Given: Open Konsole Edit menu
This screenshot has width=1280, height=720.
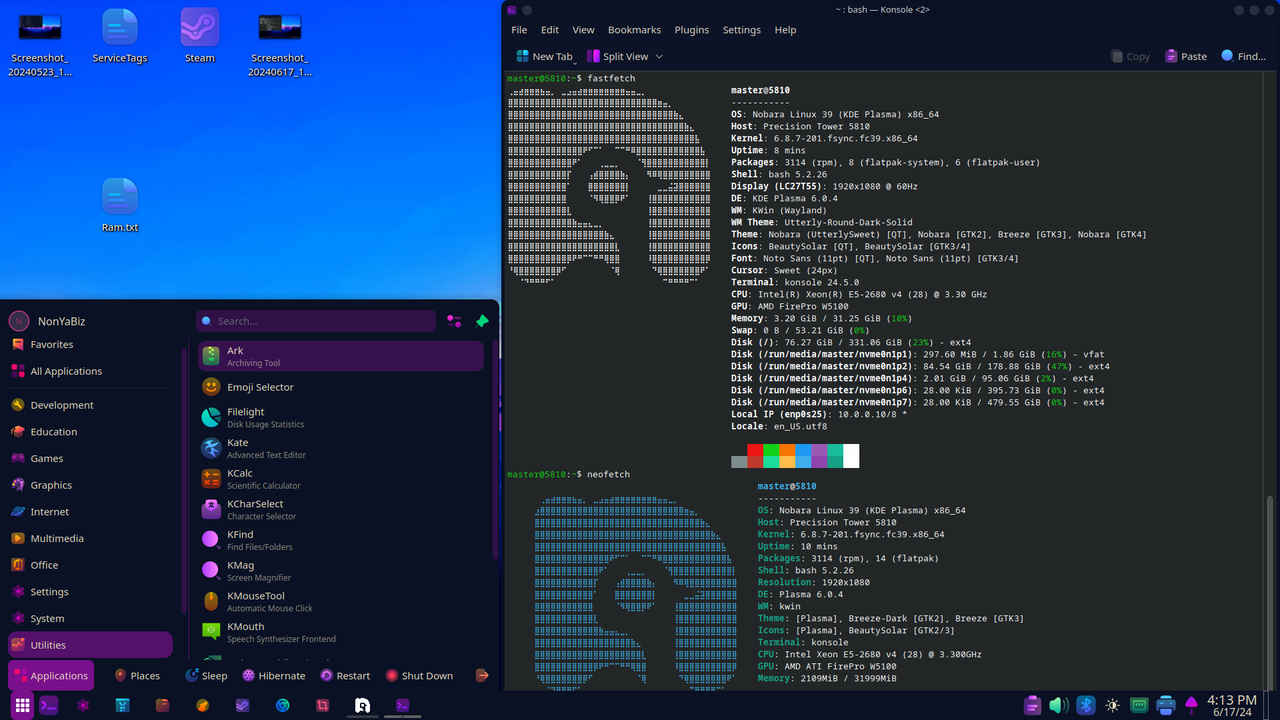Looking at the screenshot, I should click(550, 30).
